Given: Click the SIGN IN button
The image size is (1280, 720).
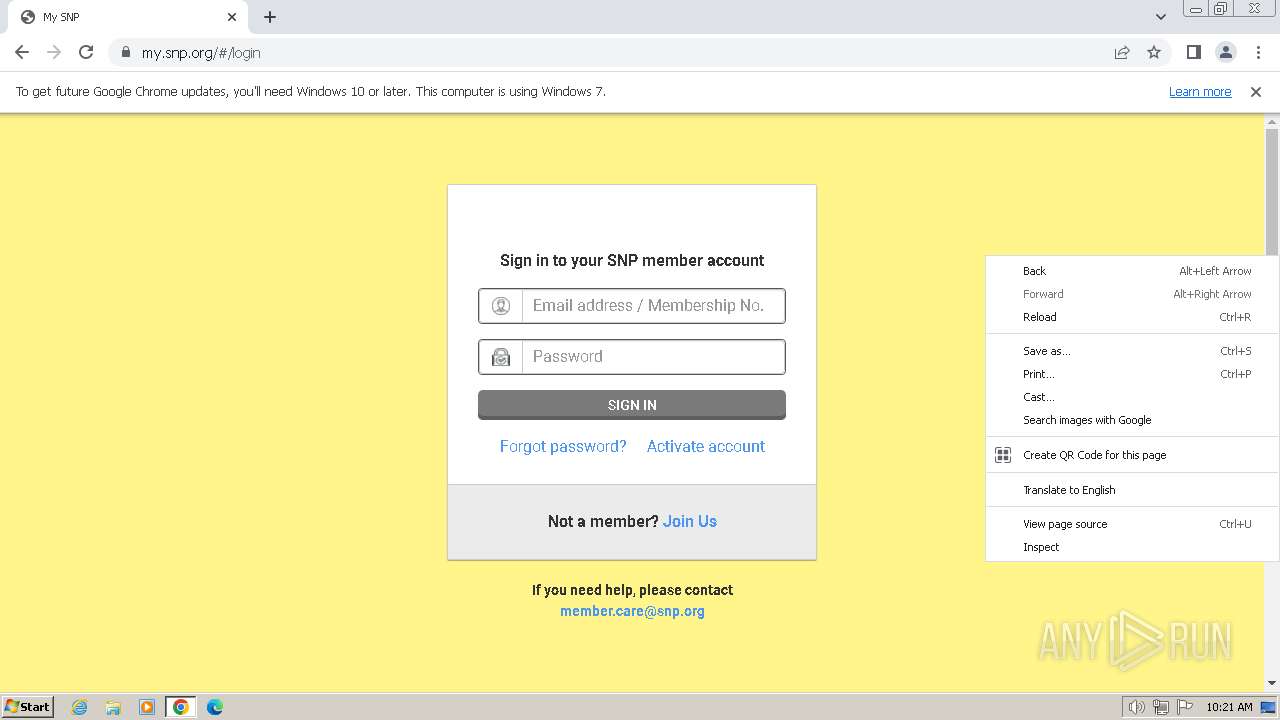Looking at the screenshot, I should pyautogui.click(x=632, y=405).
